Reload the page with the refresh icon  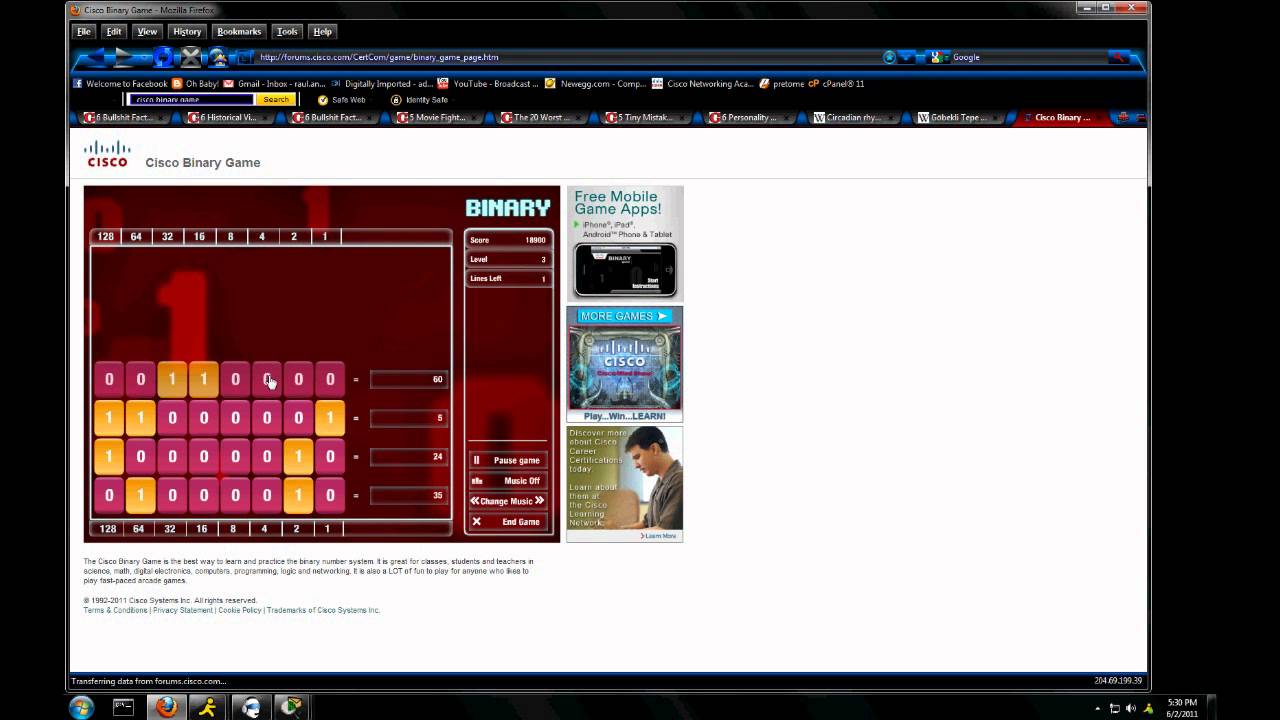click(x=163, y=58)
